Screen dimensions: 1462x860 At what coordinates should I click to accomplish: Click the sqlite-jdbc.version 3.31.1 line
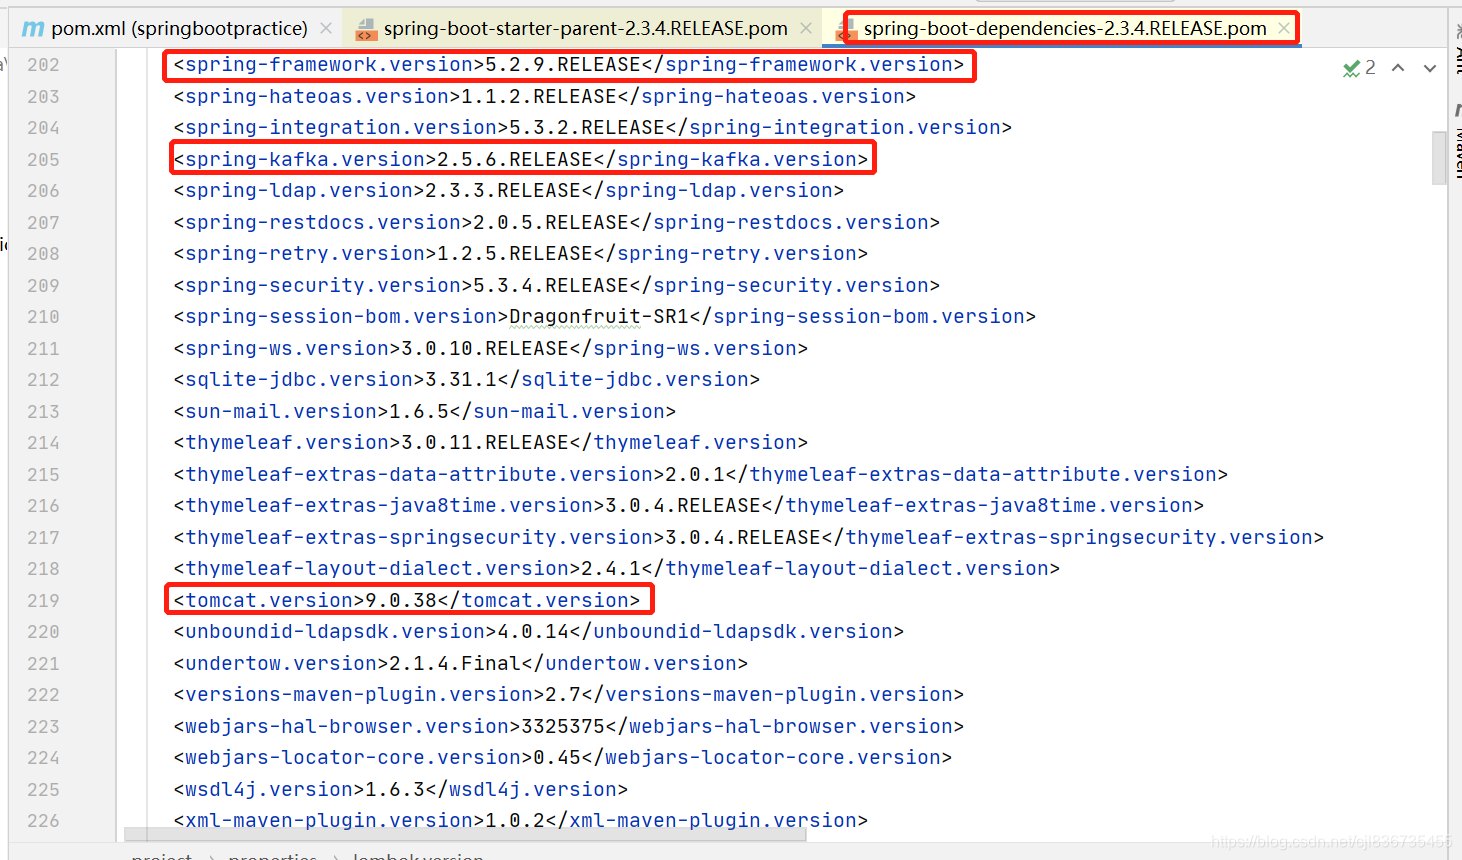pyautogui.click(x=467, y=380)
